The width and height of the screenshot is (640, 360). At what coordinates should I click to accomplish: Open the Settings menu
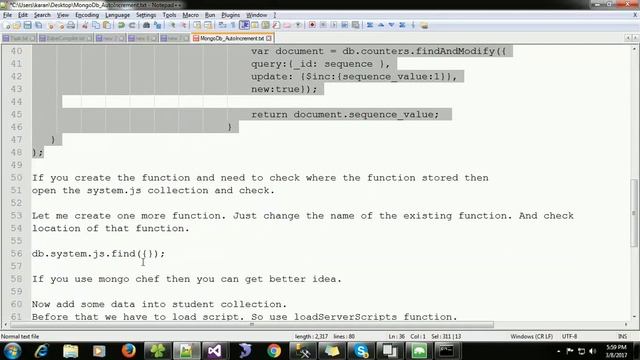[x=146, y=15]
